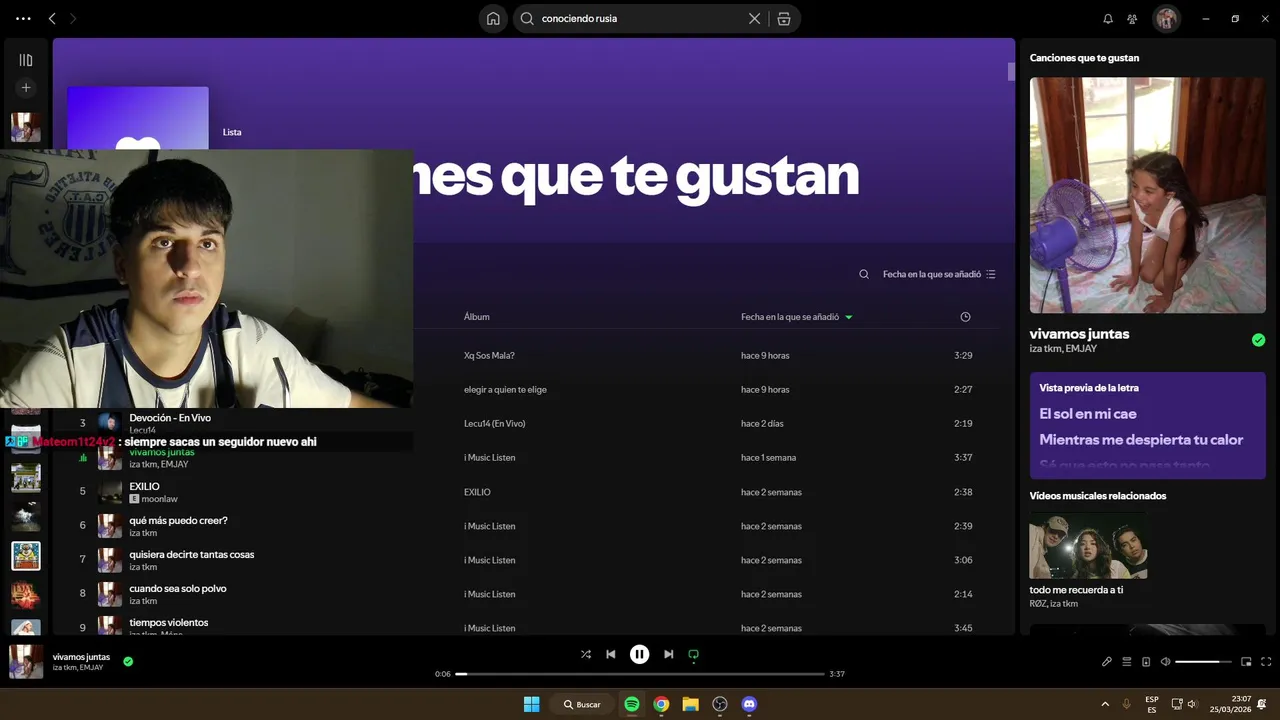Open the three-dots app menu in the top bar

(x=23, y=19)
